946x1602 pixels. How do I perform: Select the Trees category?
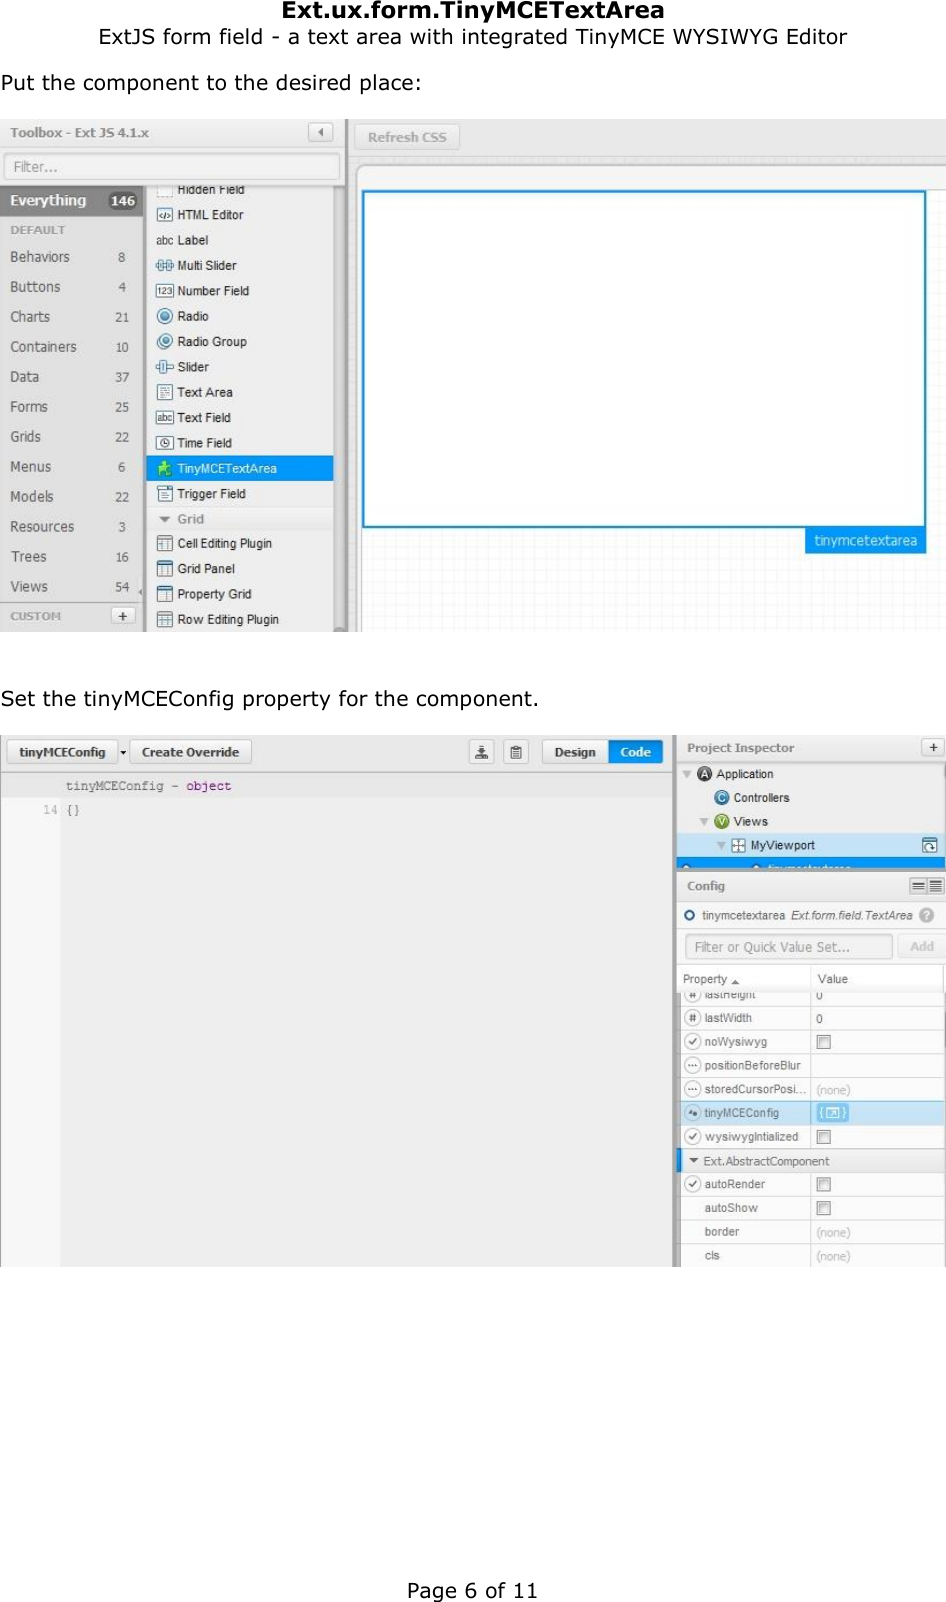[72, 557]
